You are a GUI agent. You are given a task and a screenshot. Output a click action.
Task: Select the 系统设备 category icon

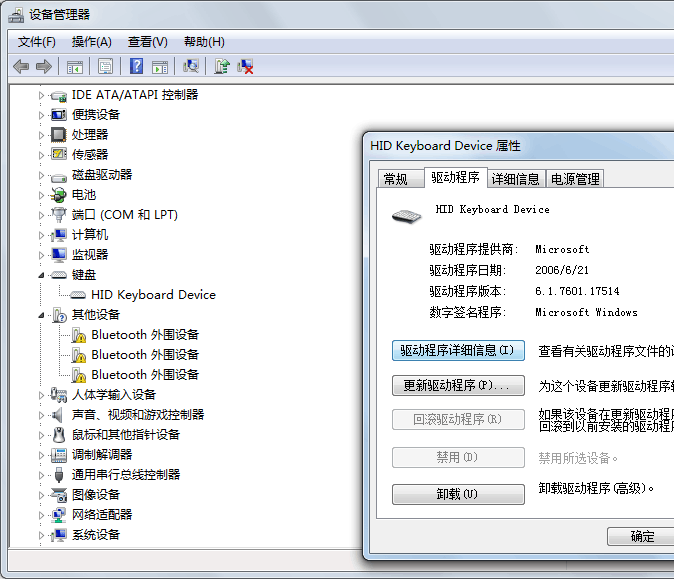(59, 535)
